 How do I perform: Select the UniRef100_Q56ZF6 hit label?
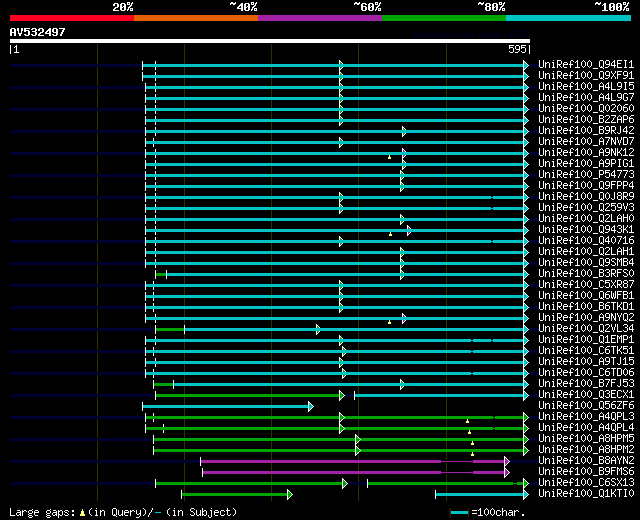[585, 405]
